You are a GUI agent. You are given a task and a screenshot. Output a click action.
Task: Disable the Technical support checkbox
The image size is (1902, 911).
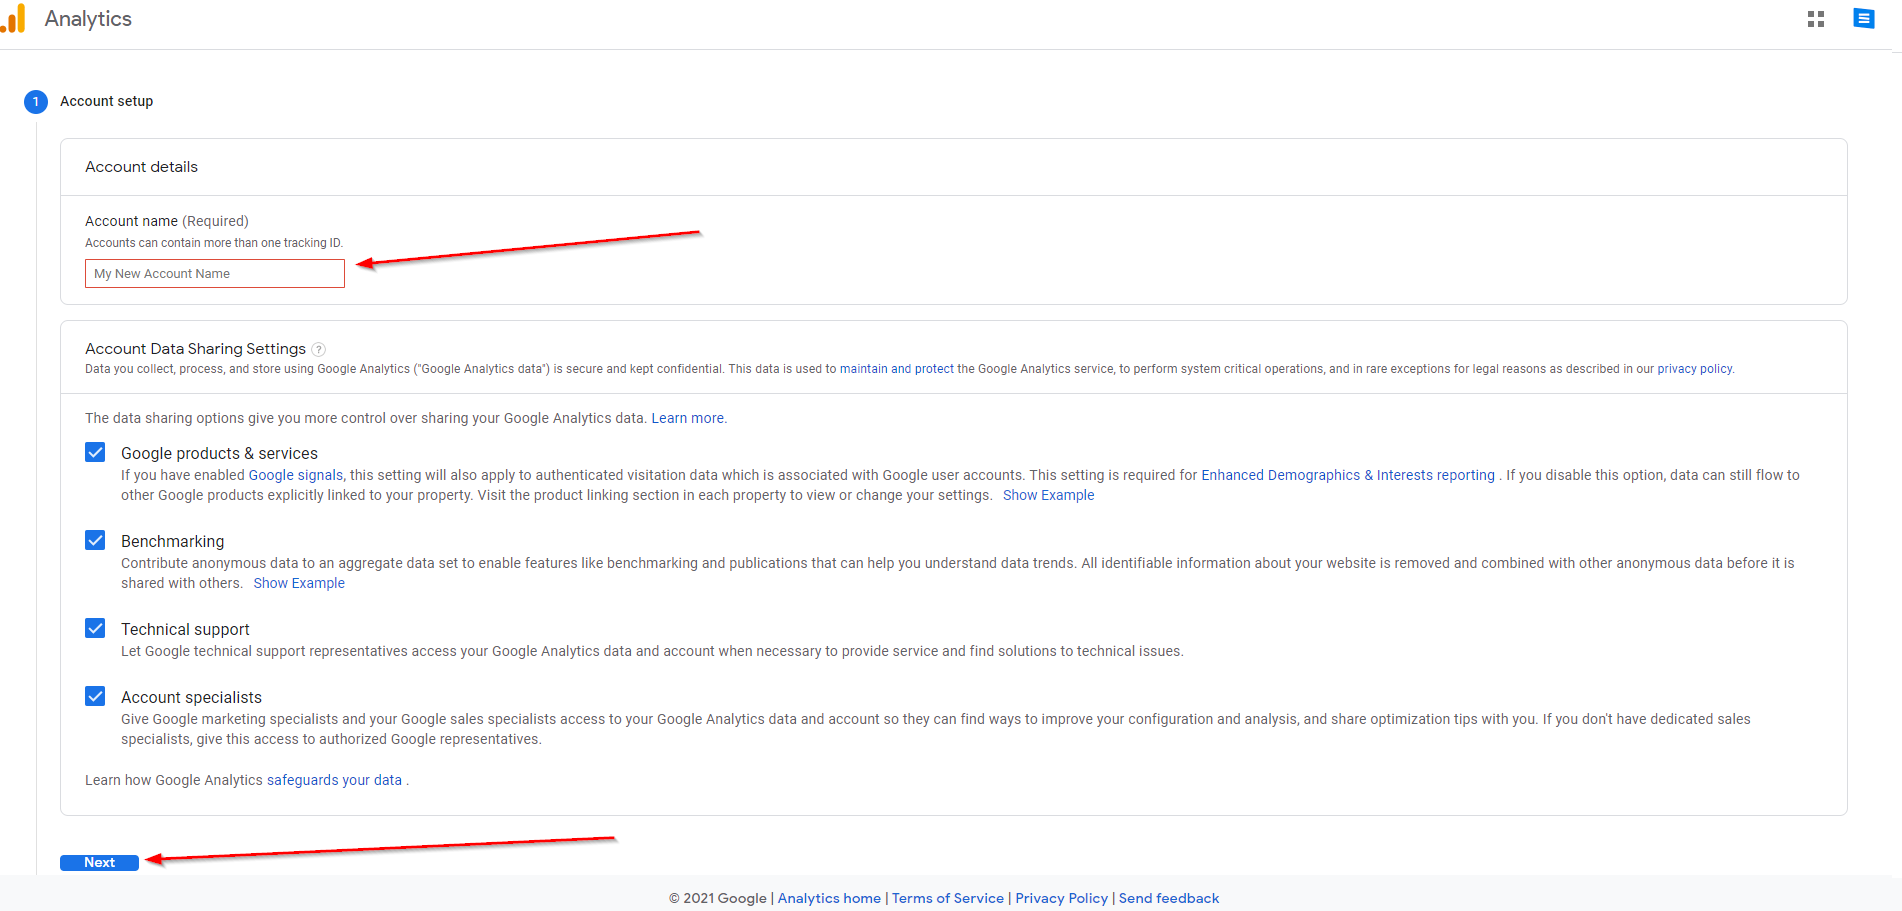pyautogui.click(x=95, y=629)
